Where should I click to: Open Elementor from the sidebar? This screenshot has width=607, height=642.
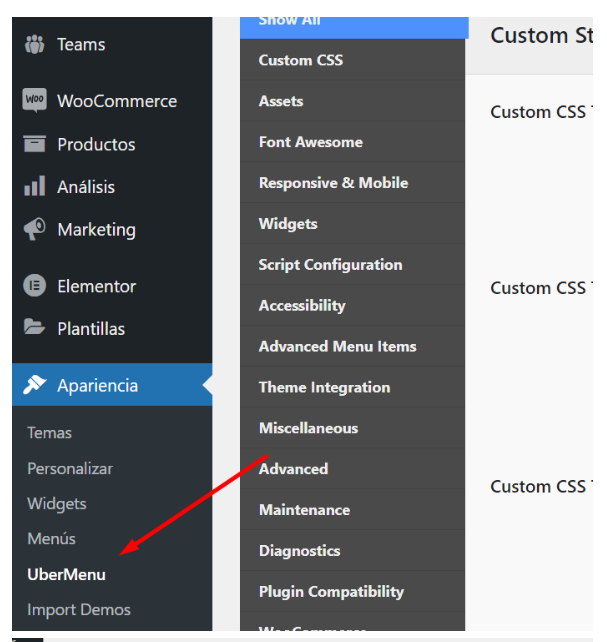[x=112, y=286]
